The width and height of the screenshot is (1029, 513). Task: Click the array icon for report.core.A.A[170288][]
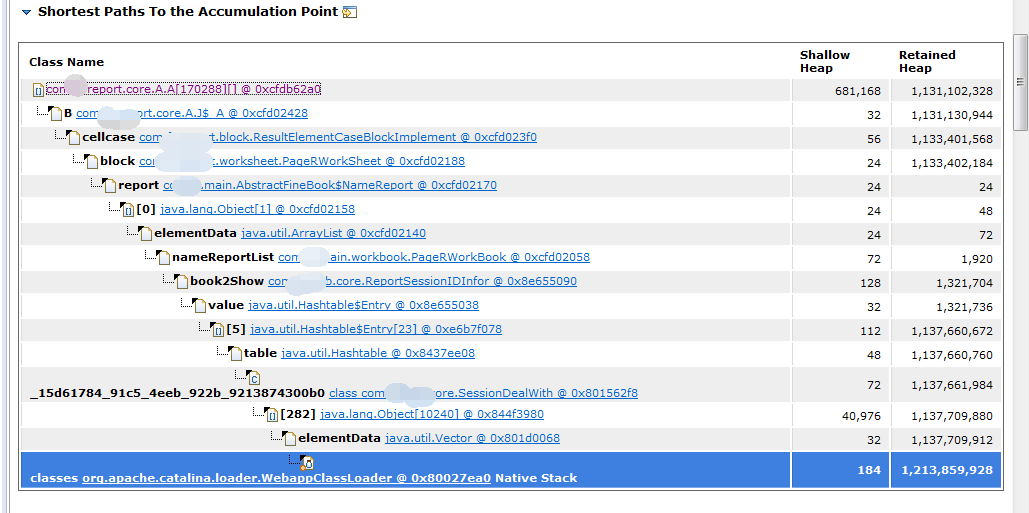pyautogui.click(x=39, y=90)
